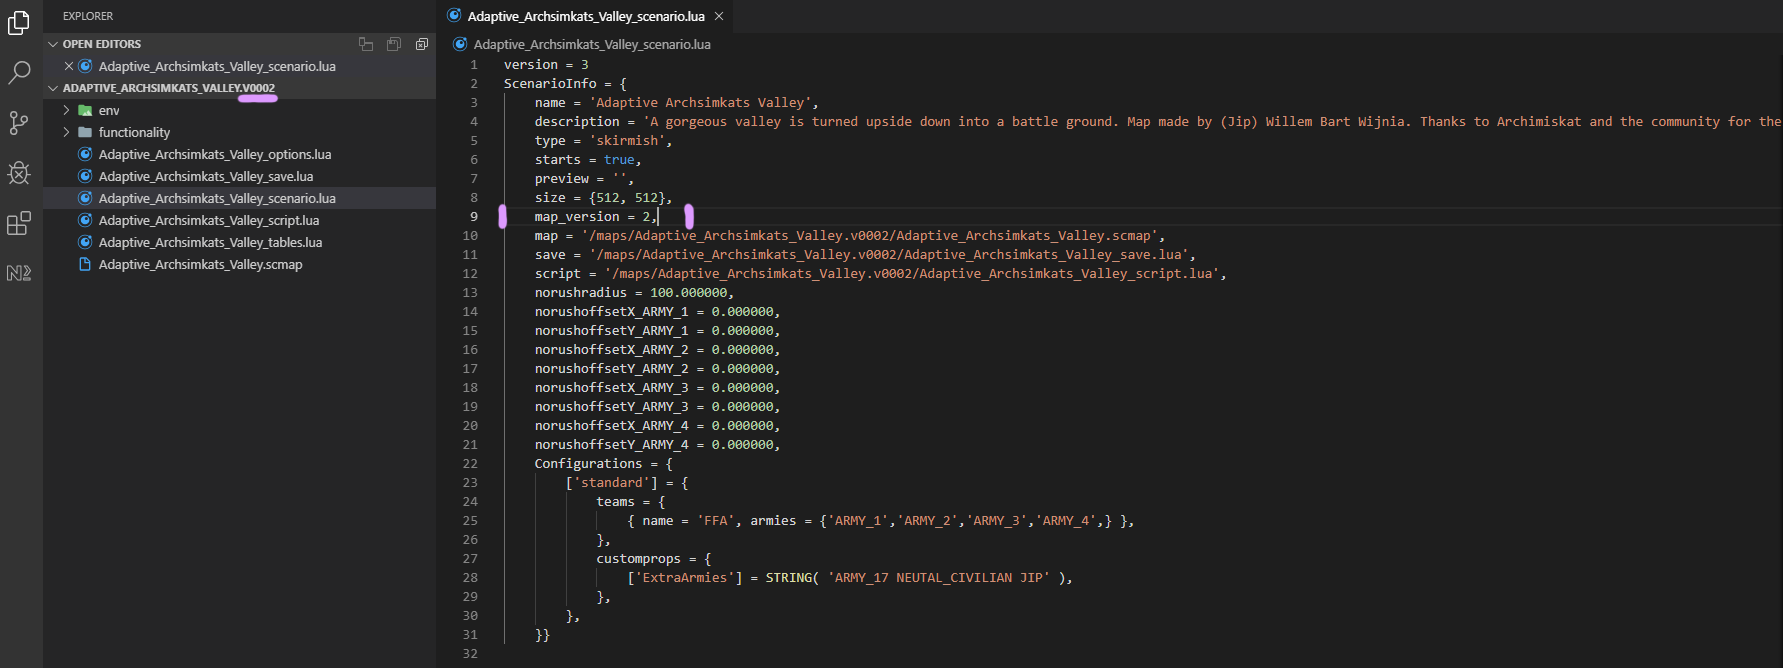Screen dimensions: 1783x668
Task: Close scenario.lua entry in Open Editors
Action: pyautogui.click(x=69, y=66)
